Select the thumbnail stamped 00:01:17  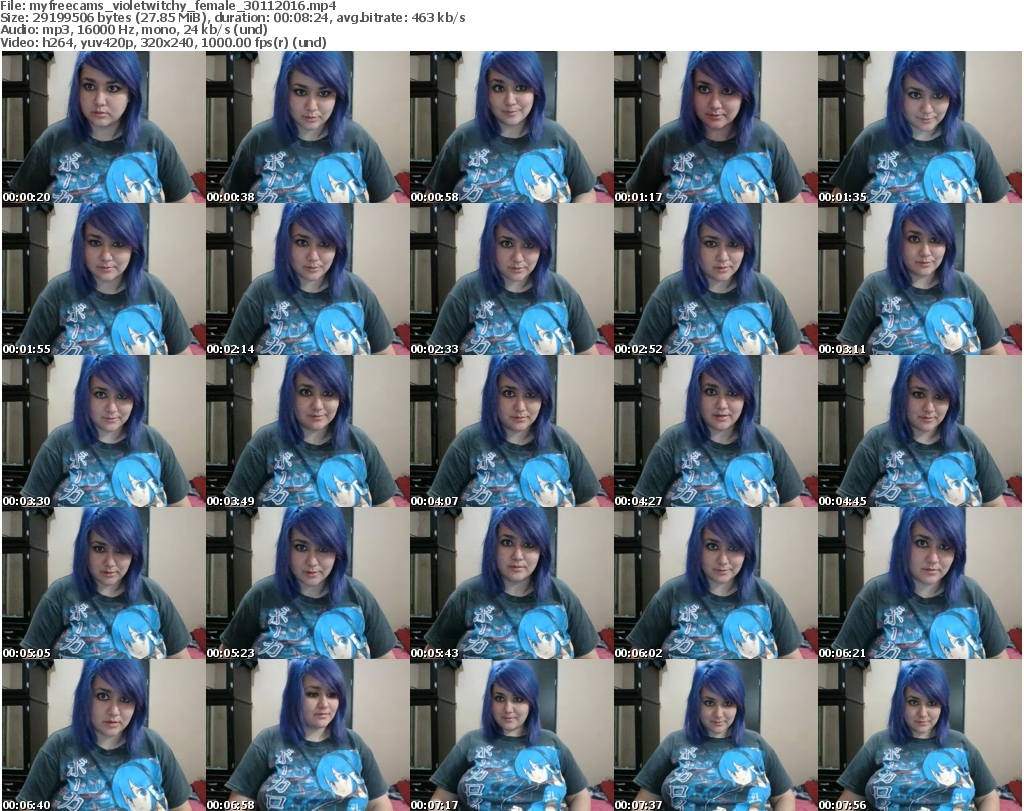715,127
